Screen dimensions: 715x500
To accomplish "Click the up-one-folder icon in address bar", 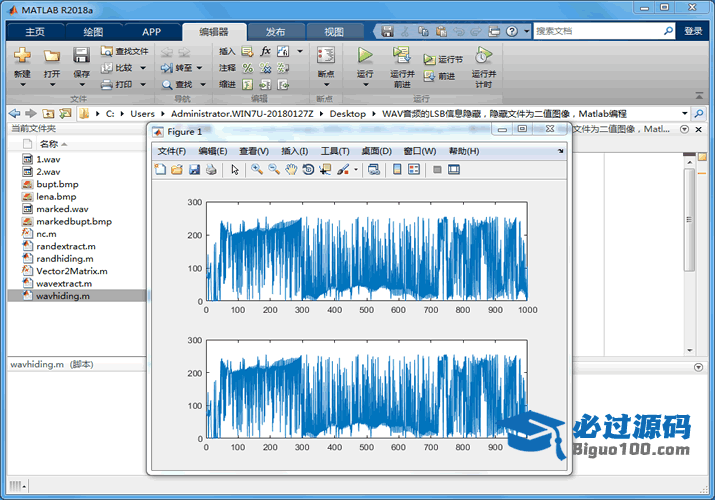I will [x=48, y=113].
